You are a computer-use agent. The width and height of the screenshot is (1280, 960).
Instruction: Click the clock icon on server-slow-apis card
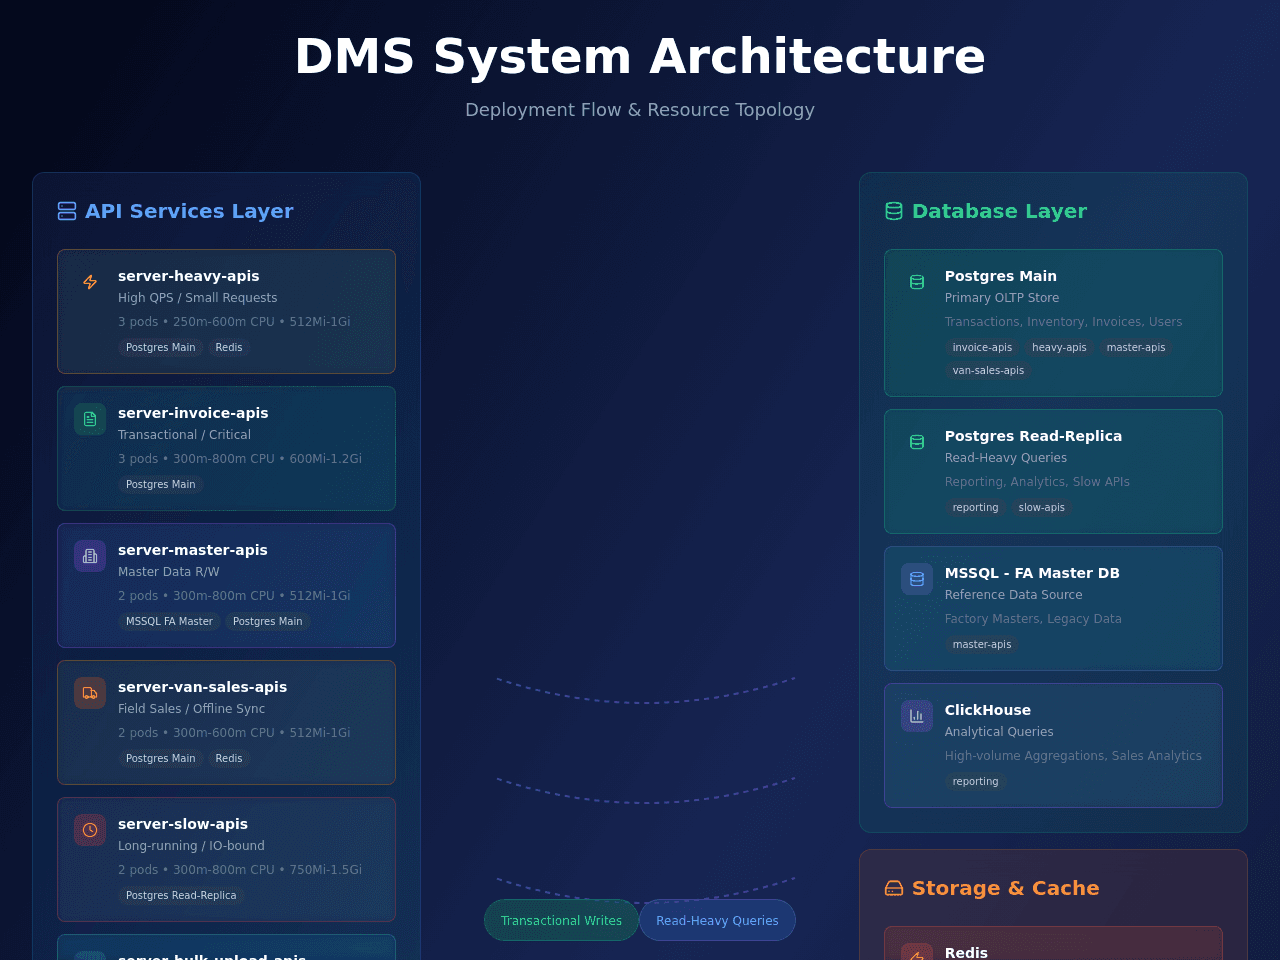point(90,830)
